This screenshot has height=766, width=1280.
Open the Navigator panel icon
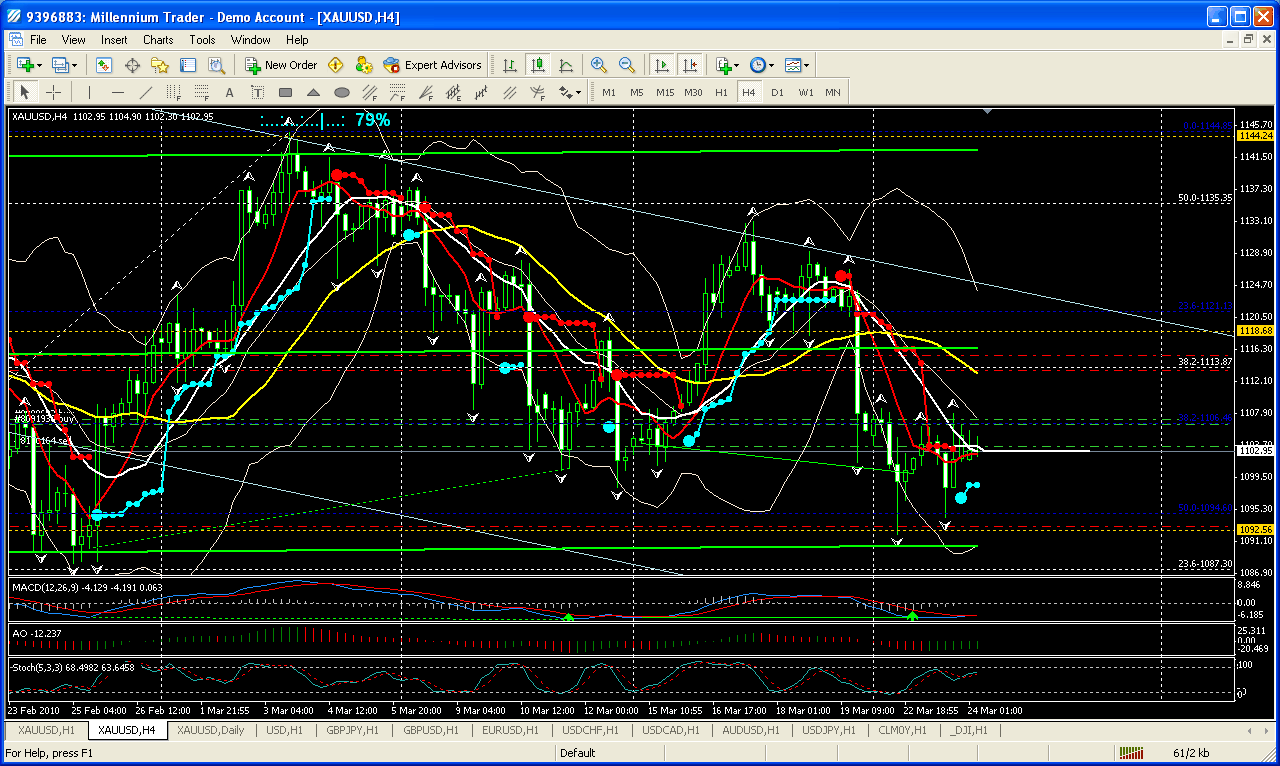160,65
